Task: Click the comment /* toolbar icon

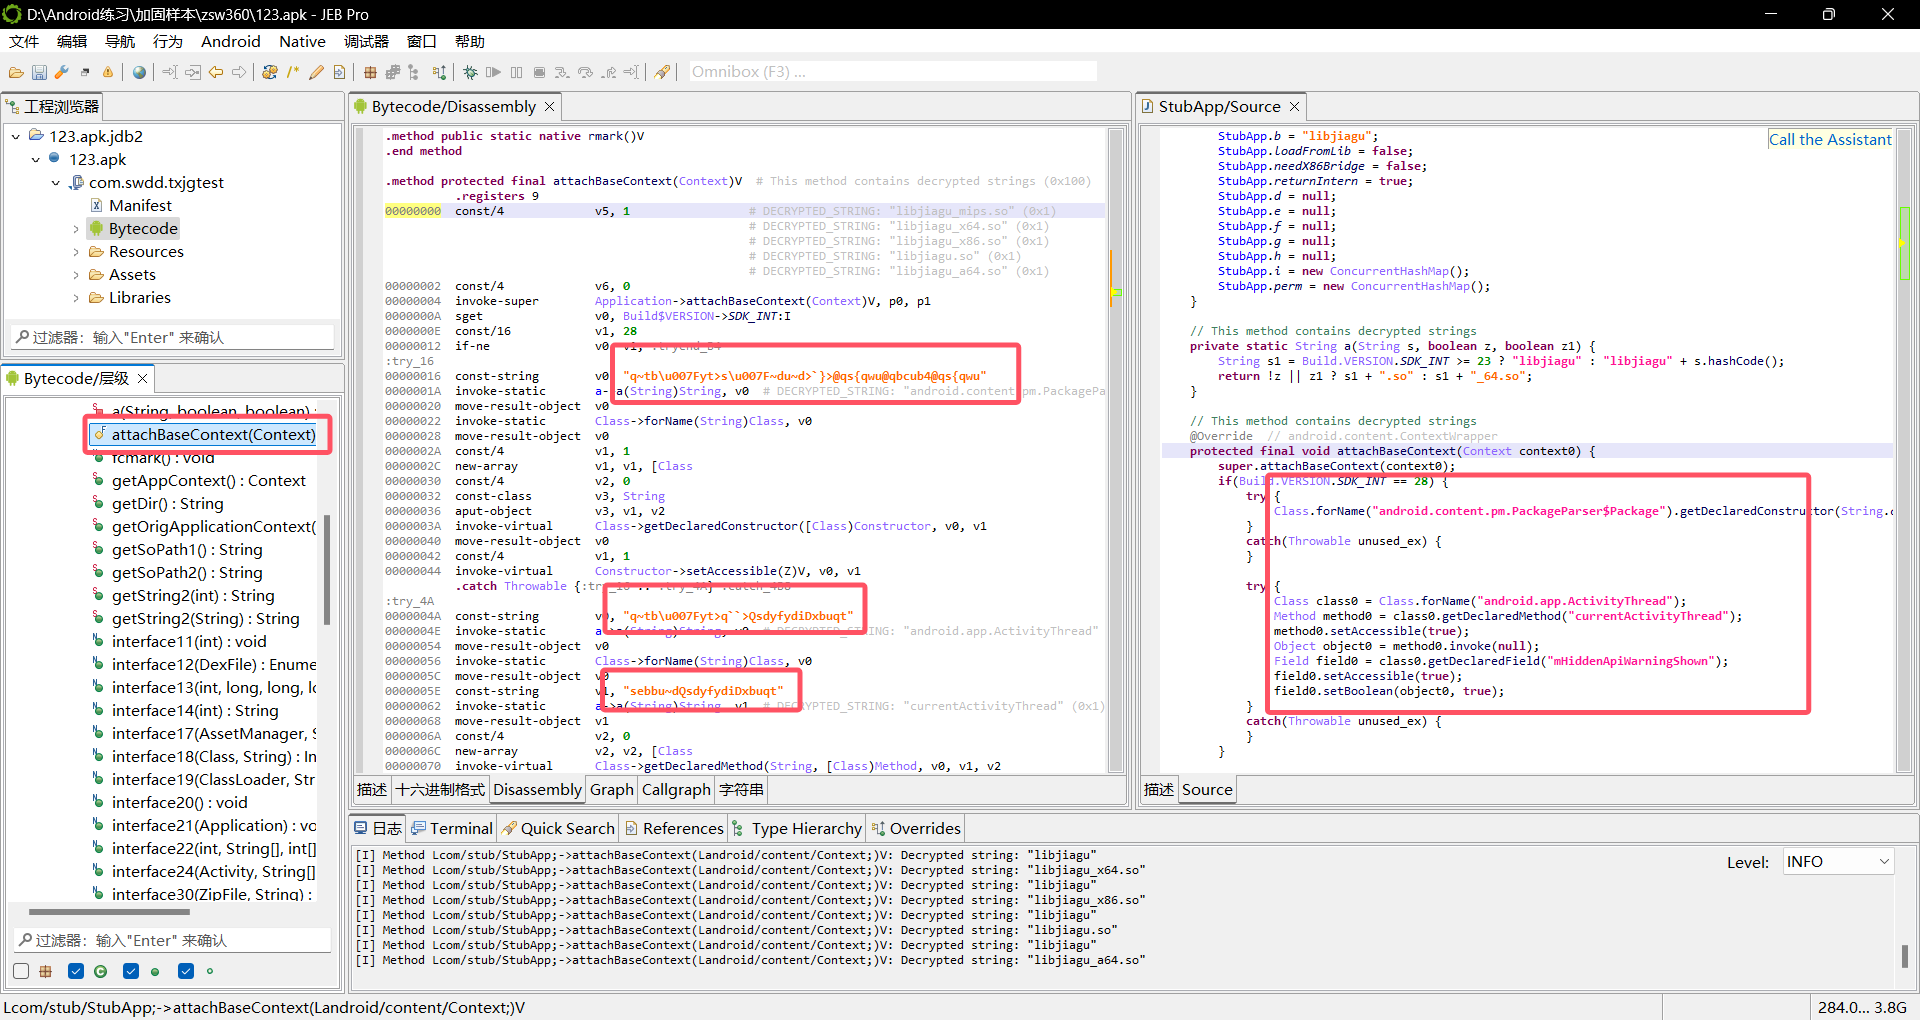Action: tap(293, 72)
